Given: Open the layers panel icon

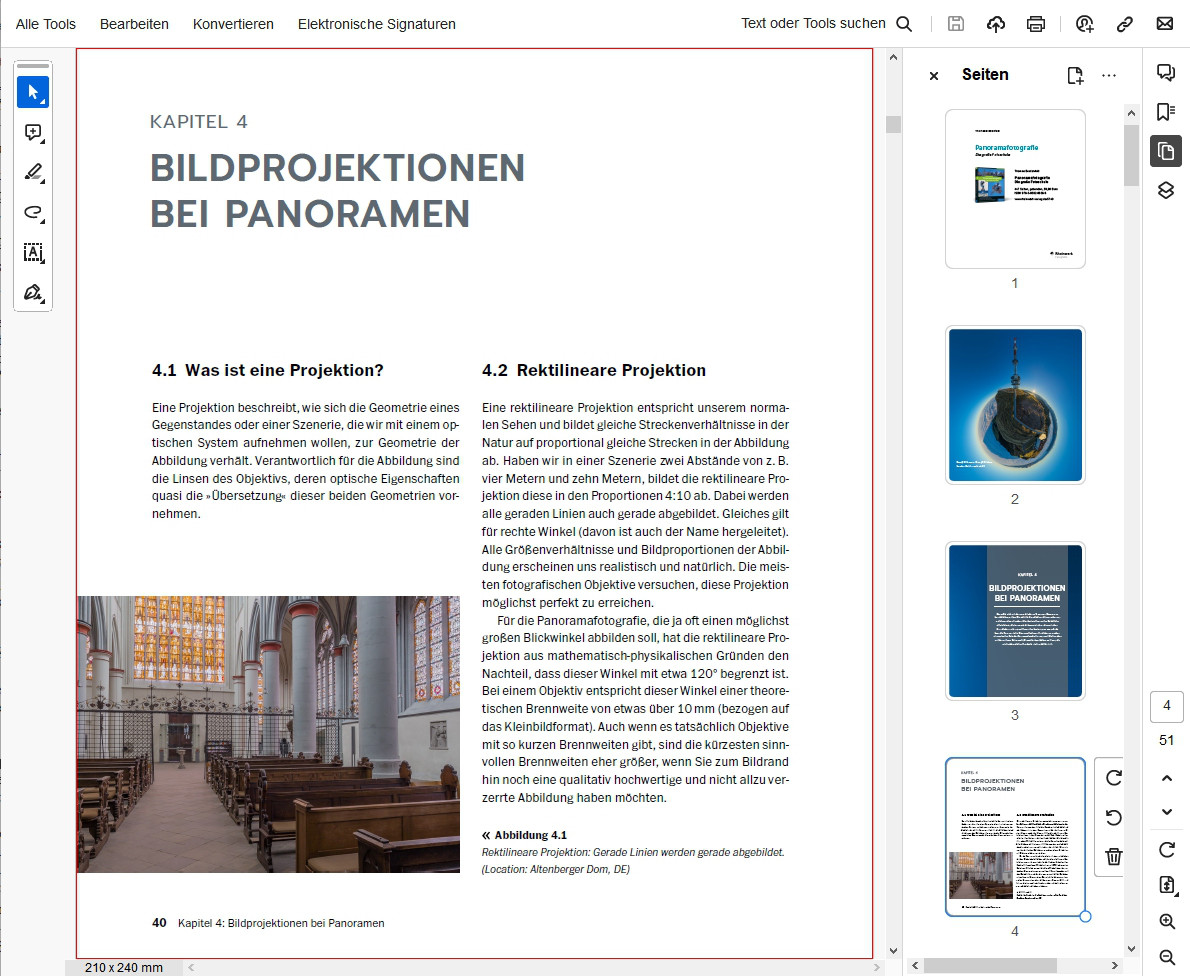Looking at the screenshot, I should coord(1166,190).
